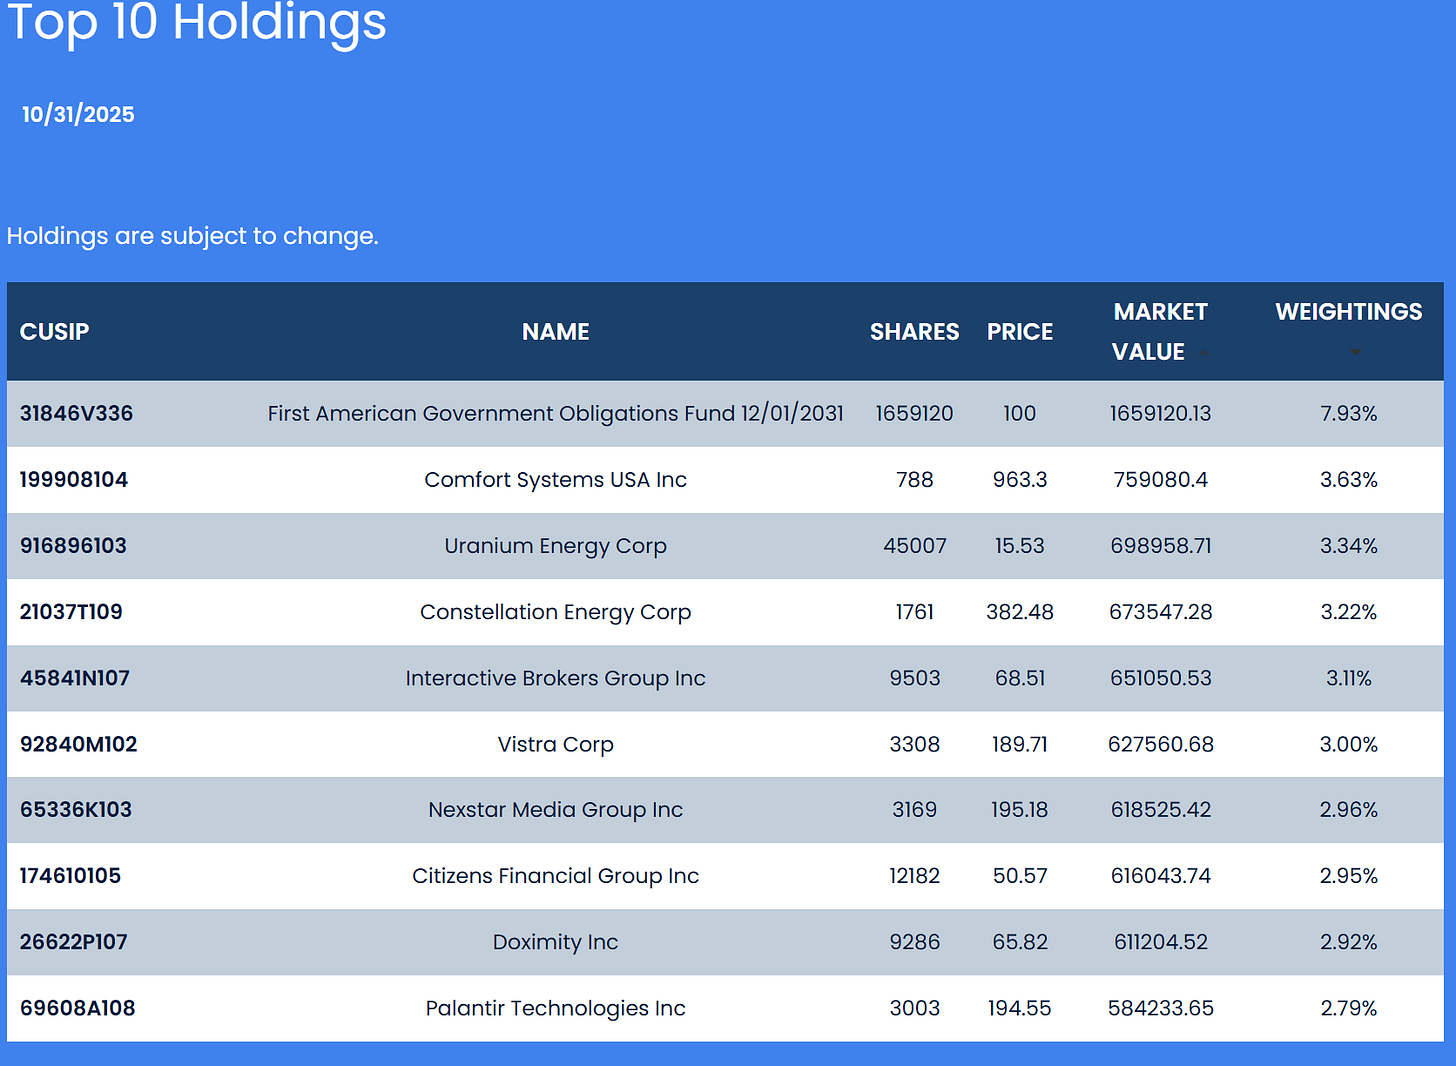Click market value 584233.65

click(x=1161, y=1008)
